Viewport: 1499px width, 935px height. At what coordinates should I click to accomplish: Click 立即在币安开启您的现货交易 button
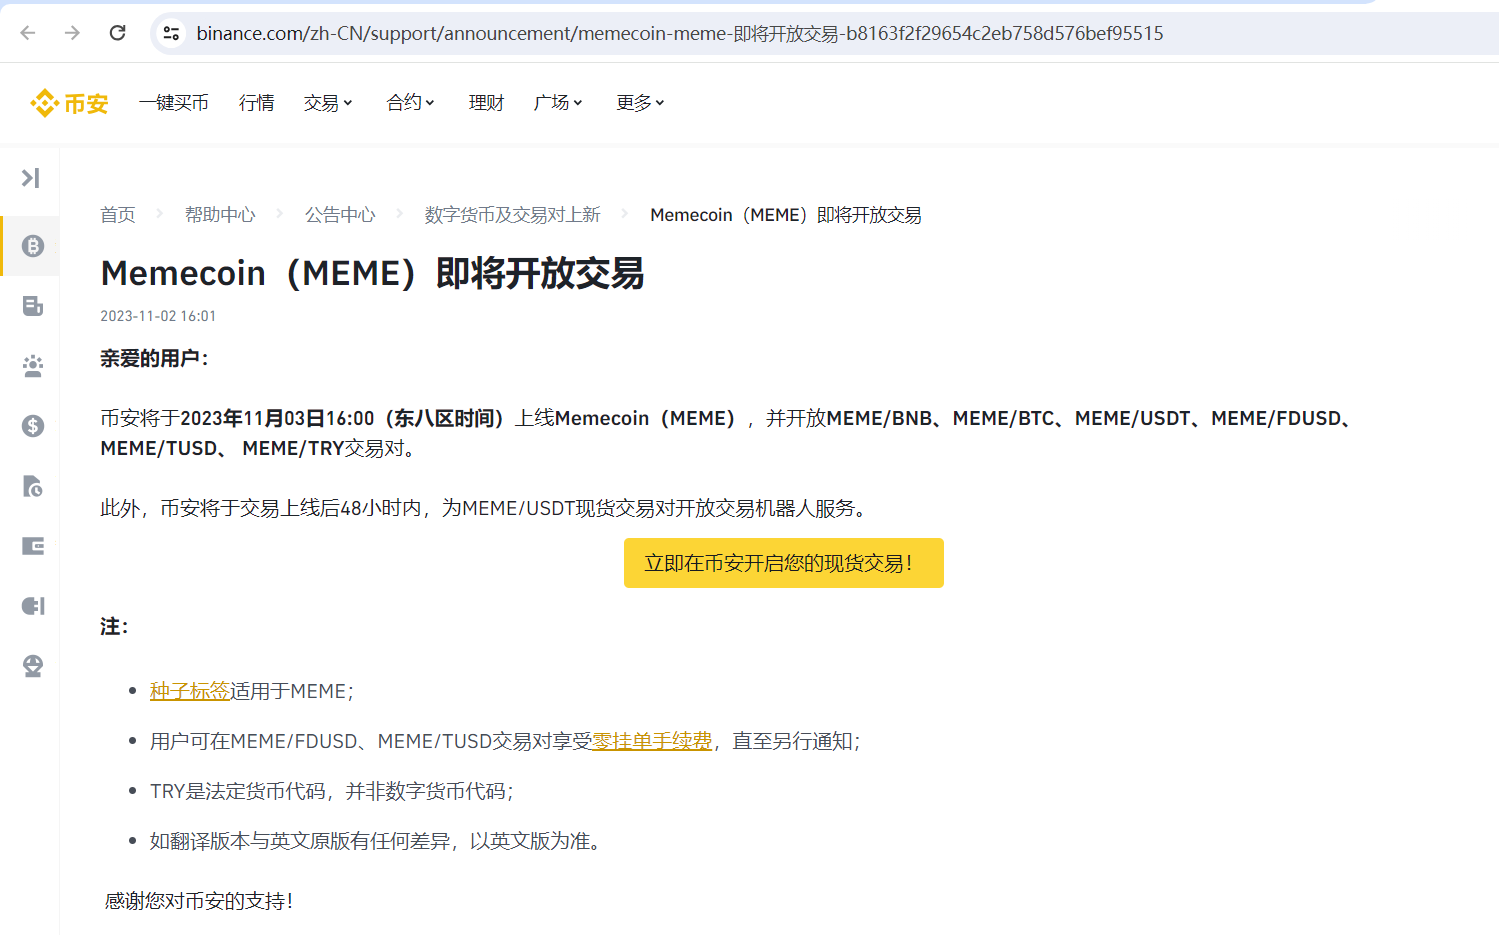(784, 563)
